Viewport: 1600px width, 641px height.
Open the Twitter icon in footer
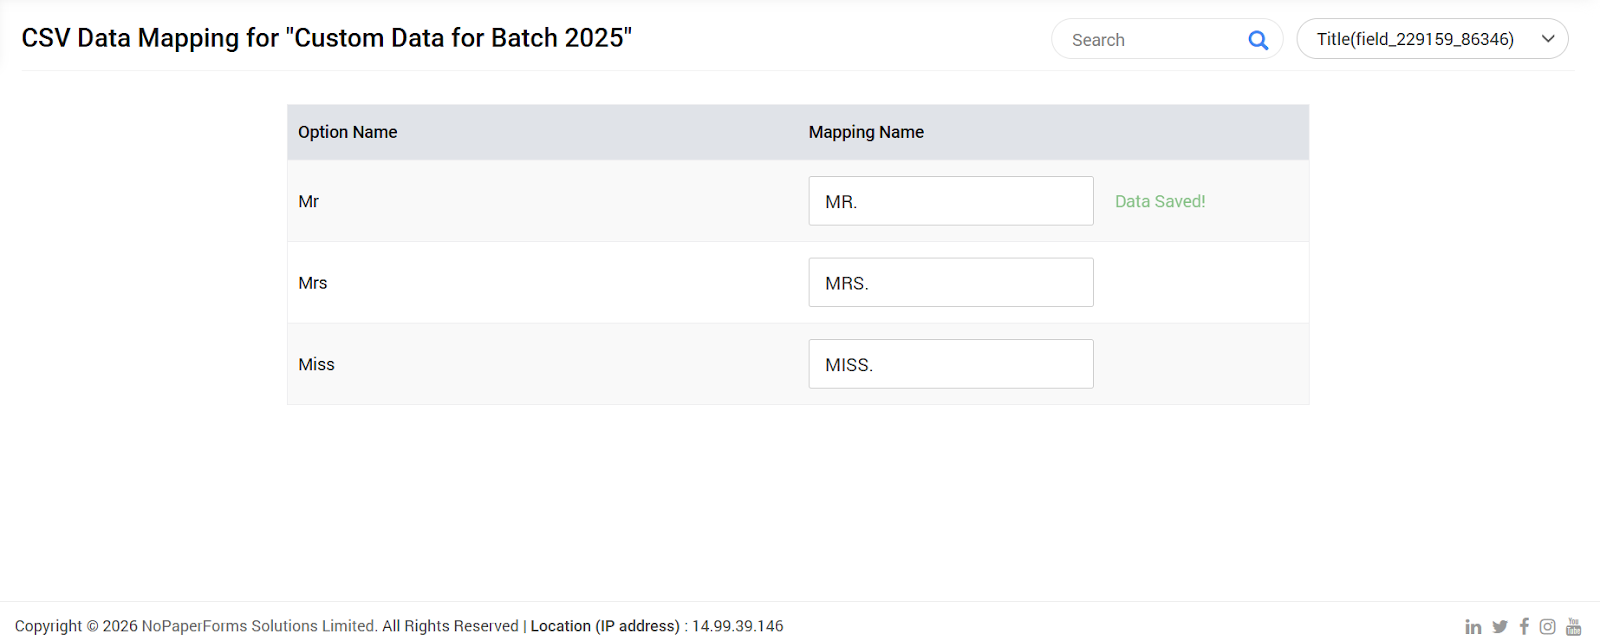click(x=1500, y=627)
